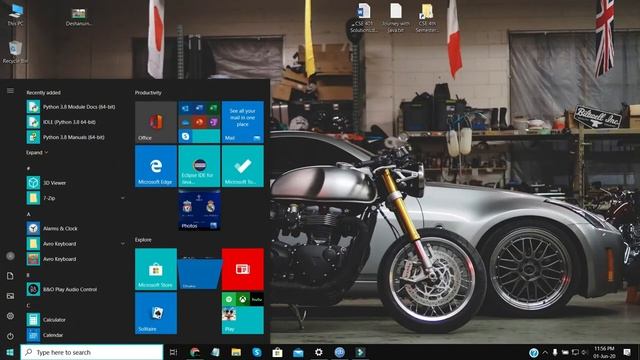The width and height of the screenshot is (640, 360).
Task: Click the volume icon in tray
Action: click(x=584, y=352)
